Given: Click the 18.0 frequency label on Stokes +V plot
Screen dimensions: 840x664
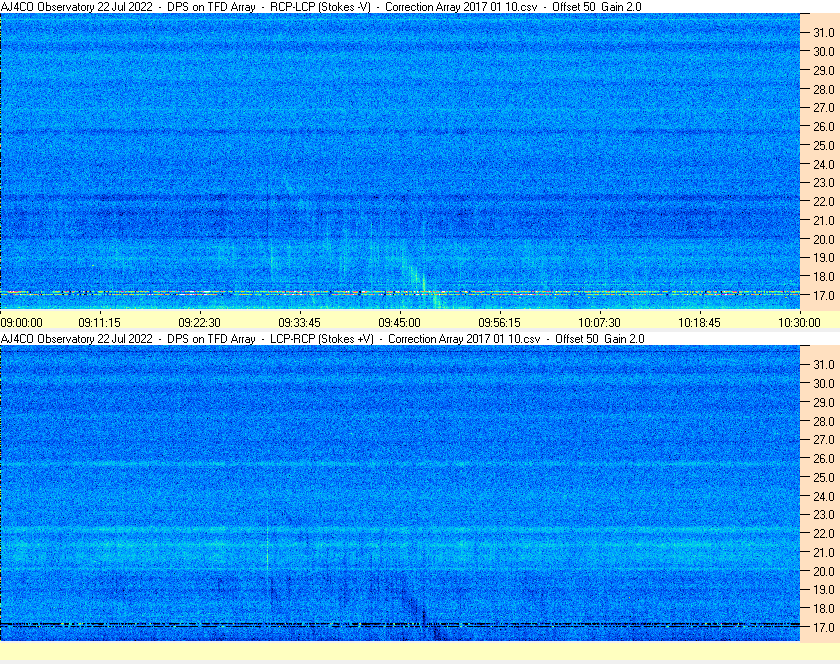Looking at the screenshot, I should [x=824, y=608].
